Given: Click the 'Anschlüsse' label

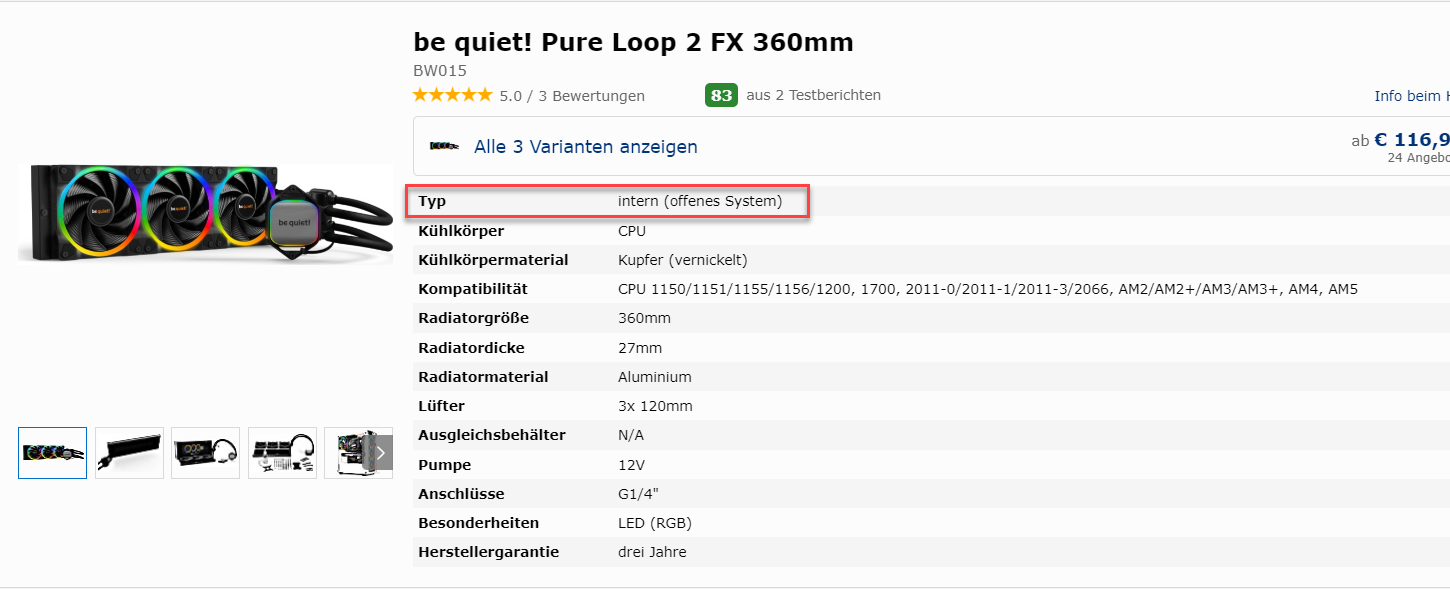Looking at the screenshot, I should tap(461, 494).
